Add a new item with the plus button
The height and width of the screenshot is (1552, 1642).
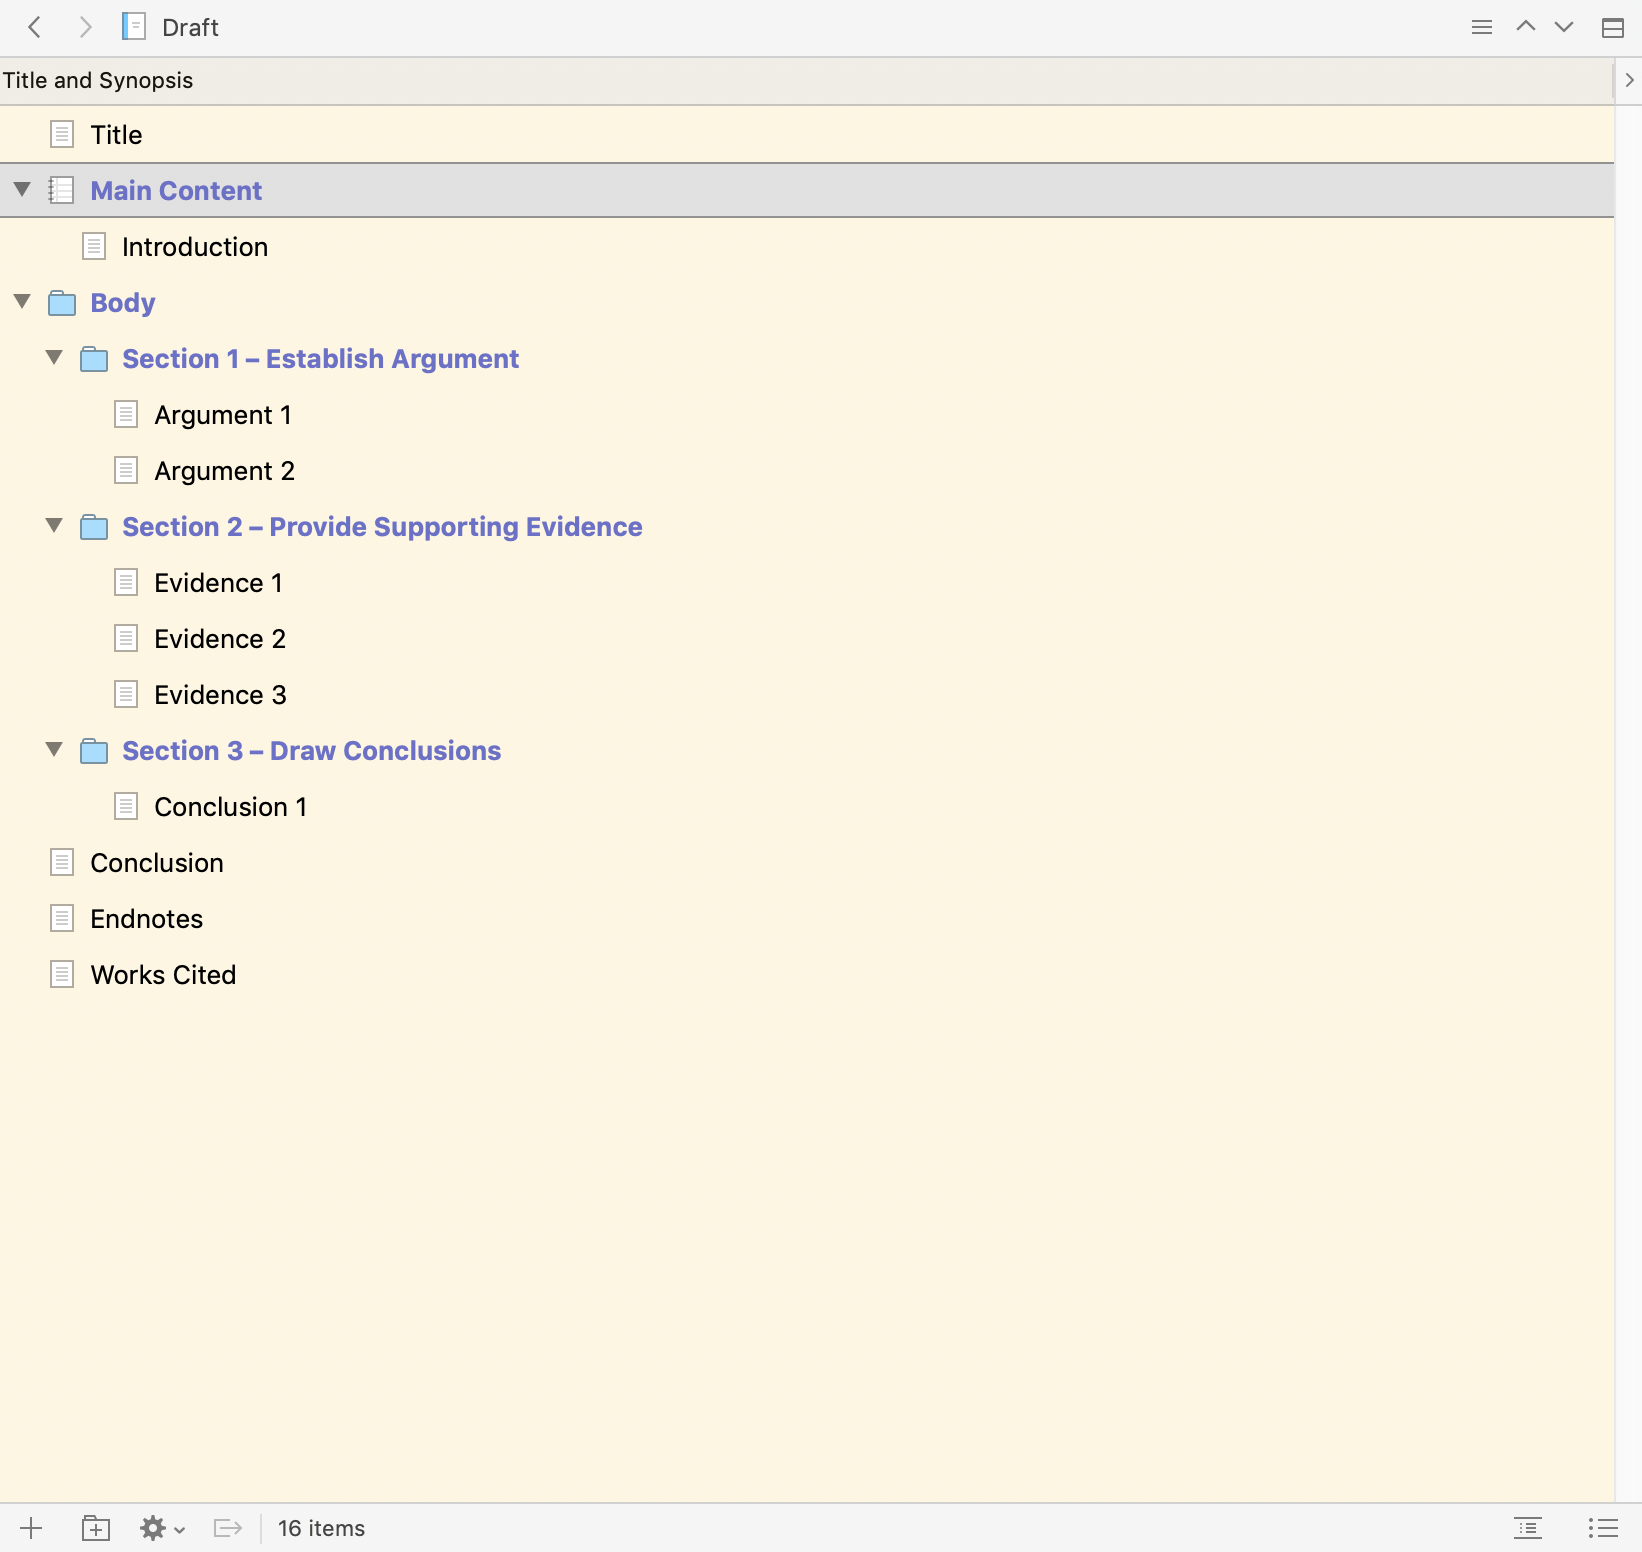31,1528
